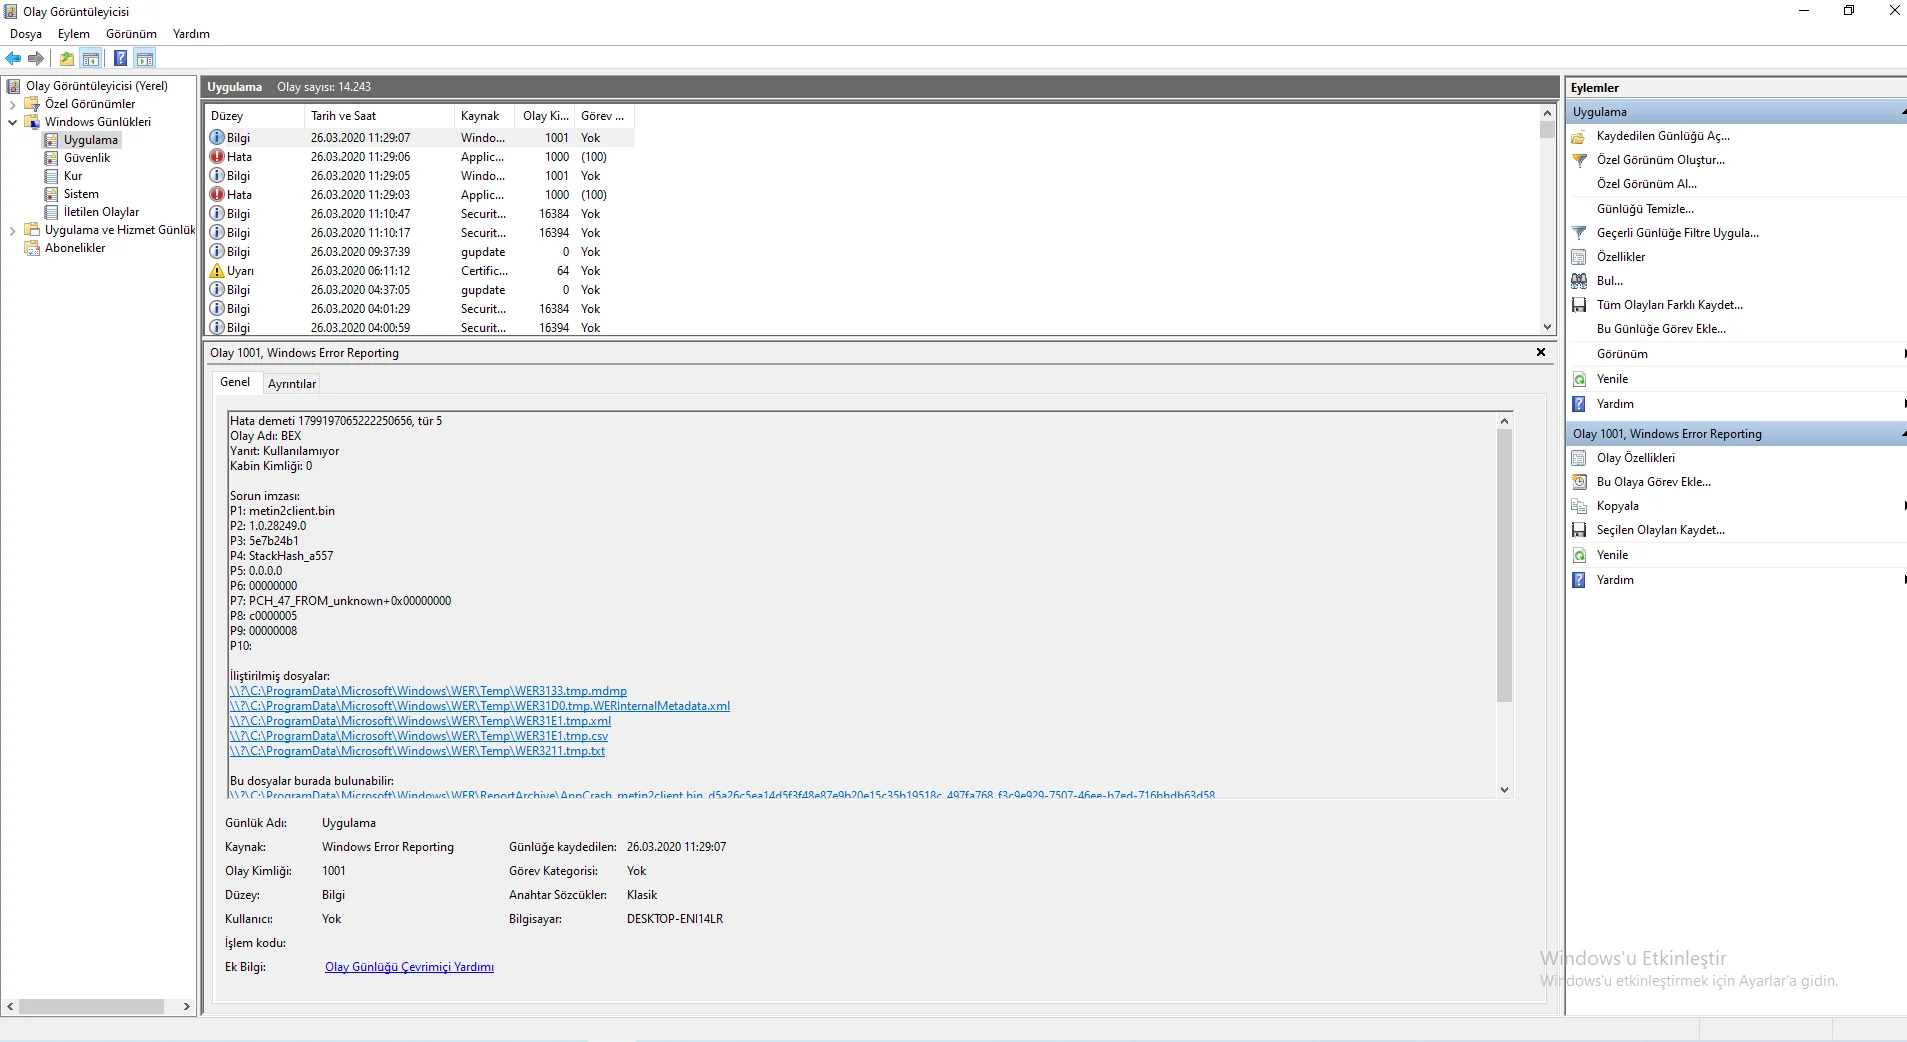The image size is (1907, 1042).
Task: Toggle the console tree toolbar icon
Action: click(91, 59)
